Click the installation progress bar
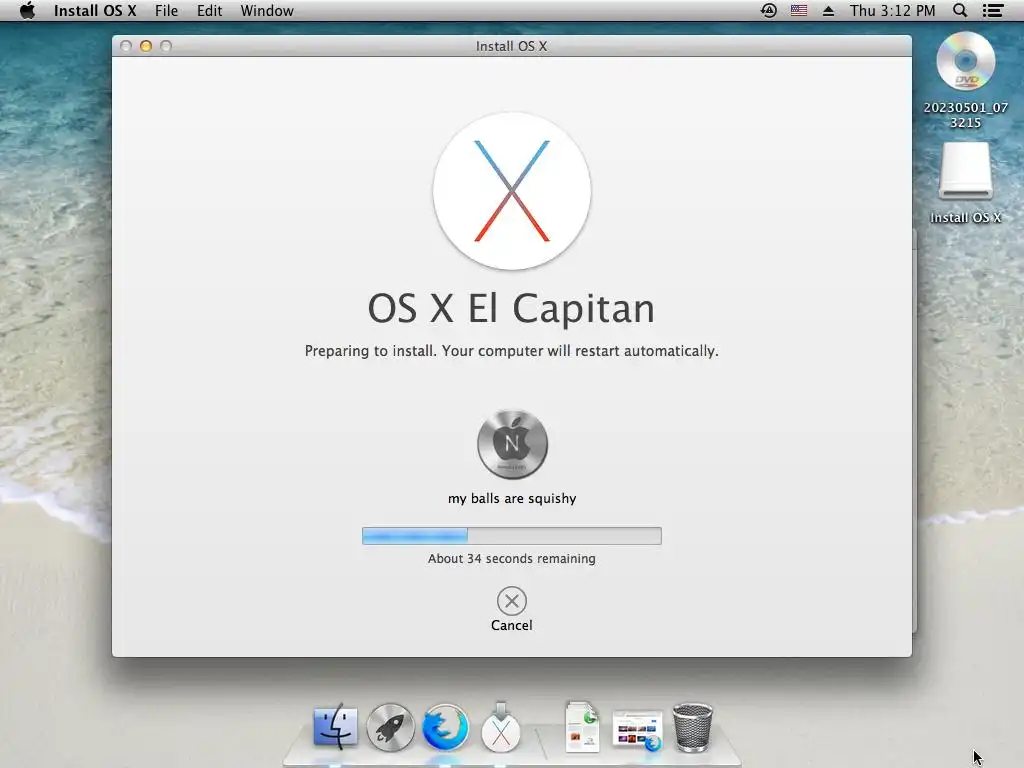The width and height of the screenshot is (1024, 768). click(x=511, y=536)
